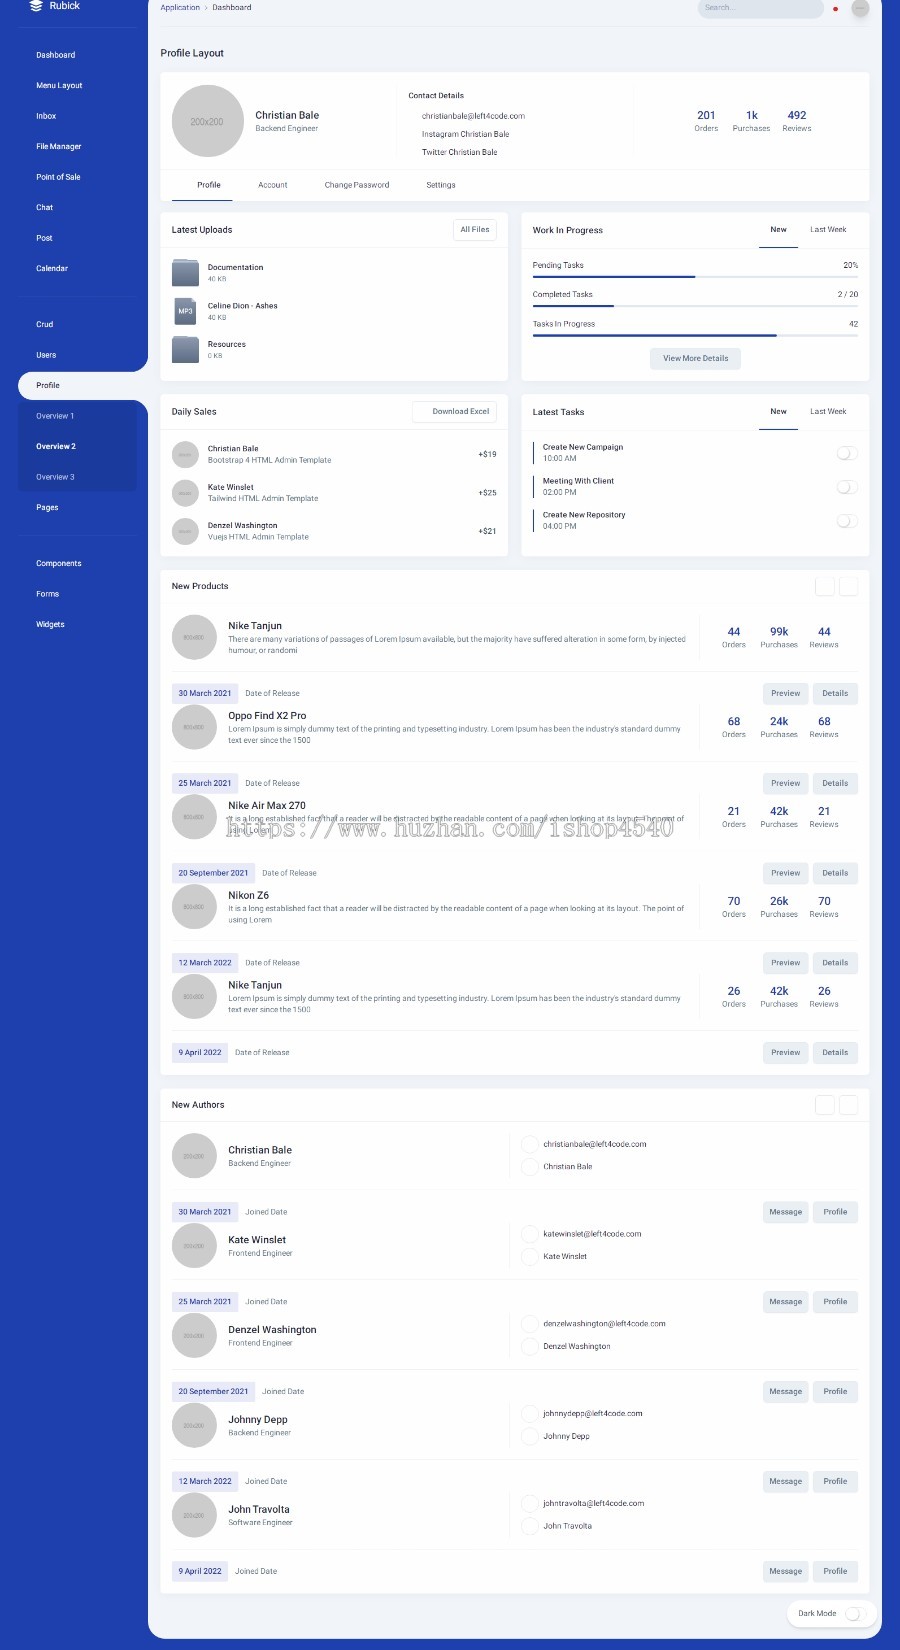
Task: Click the round icon beside katewinslet@left4code.com
Action: click(x=530, y=1234)
